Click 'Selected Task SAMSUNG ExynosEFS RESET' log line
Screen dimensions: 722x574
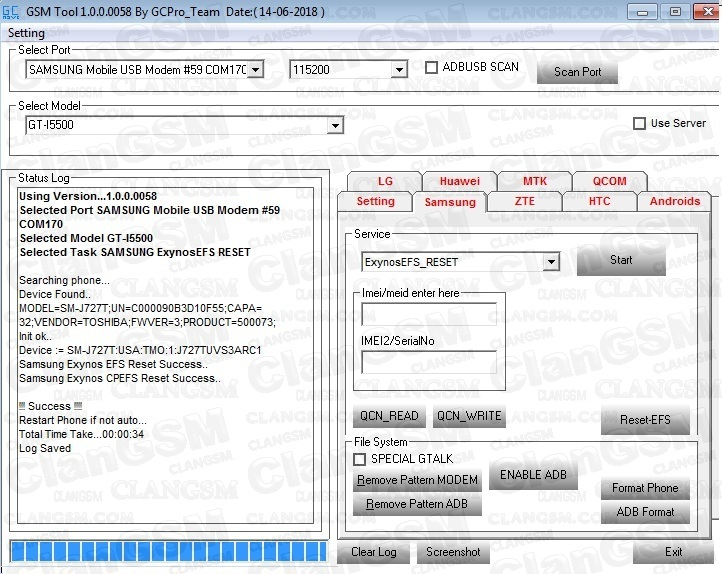(x=135, y=252)
